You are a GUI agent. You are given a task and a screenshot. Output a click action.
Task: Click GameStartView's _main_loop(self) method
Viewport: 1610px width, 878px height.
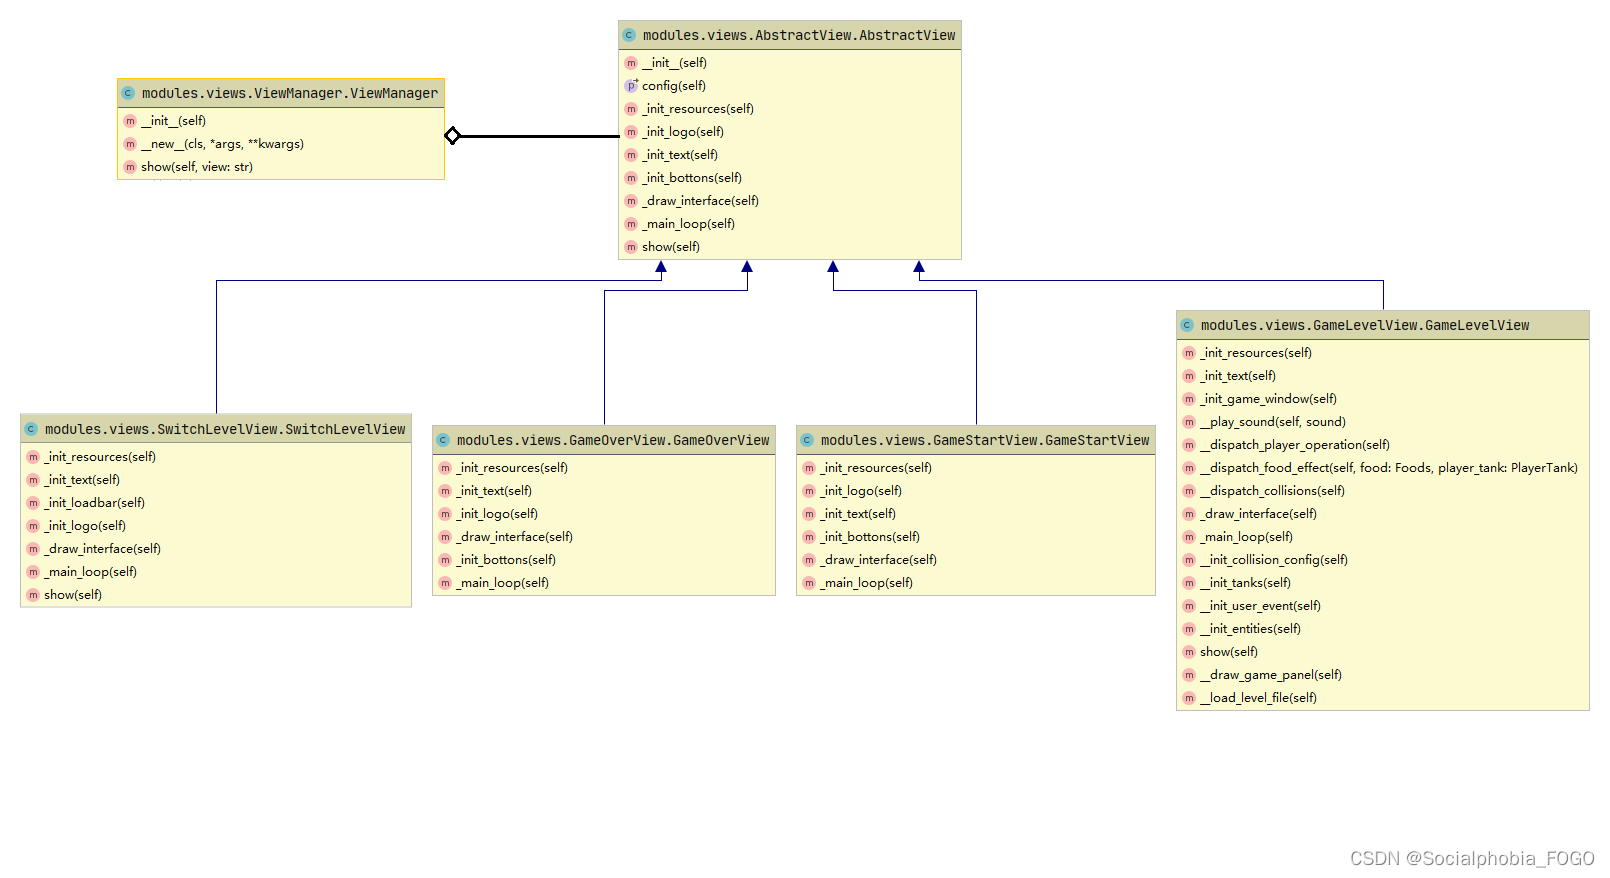866,583
